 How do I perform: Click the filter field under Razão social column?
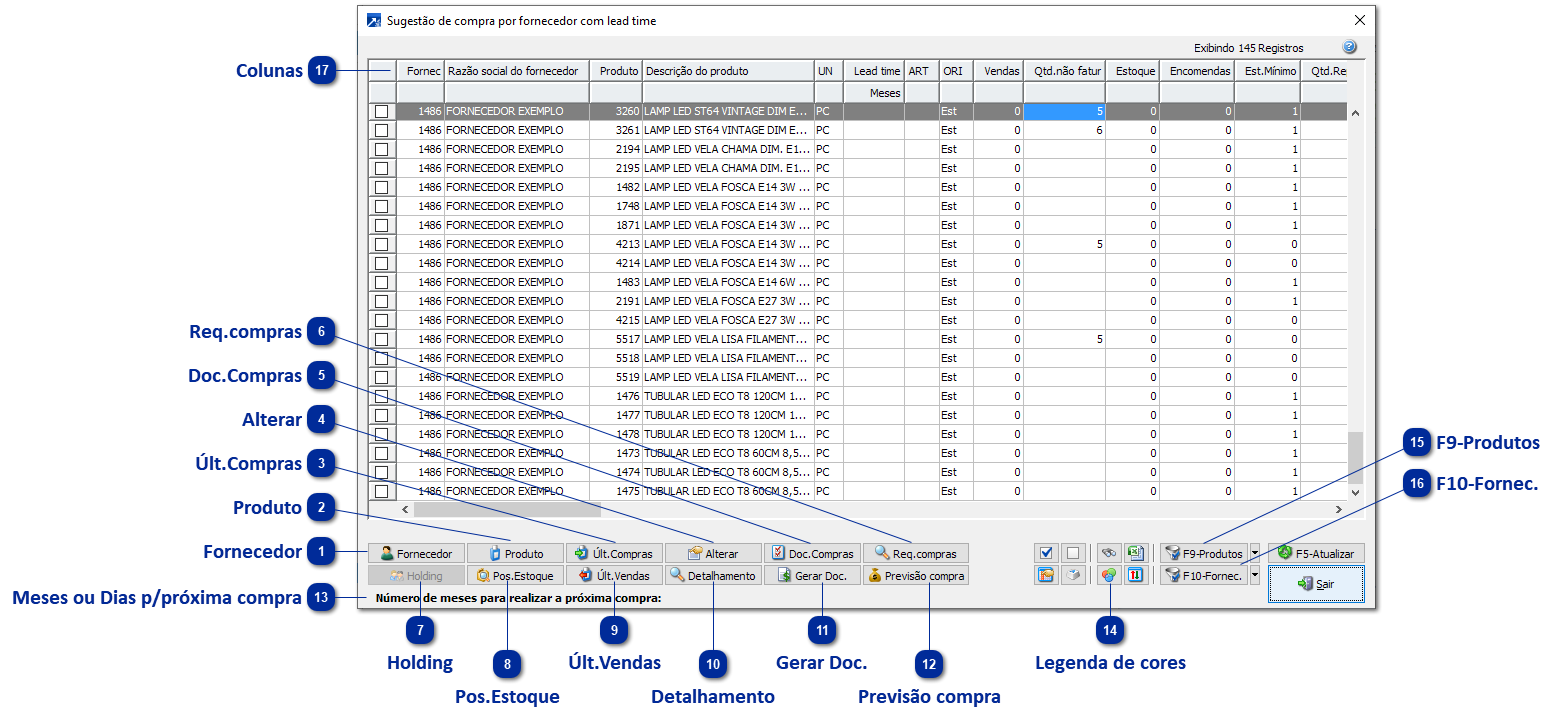pyautogui.click(x=516, y=93)
